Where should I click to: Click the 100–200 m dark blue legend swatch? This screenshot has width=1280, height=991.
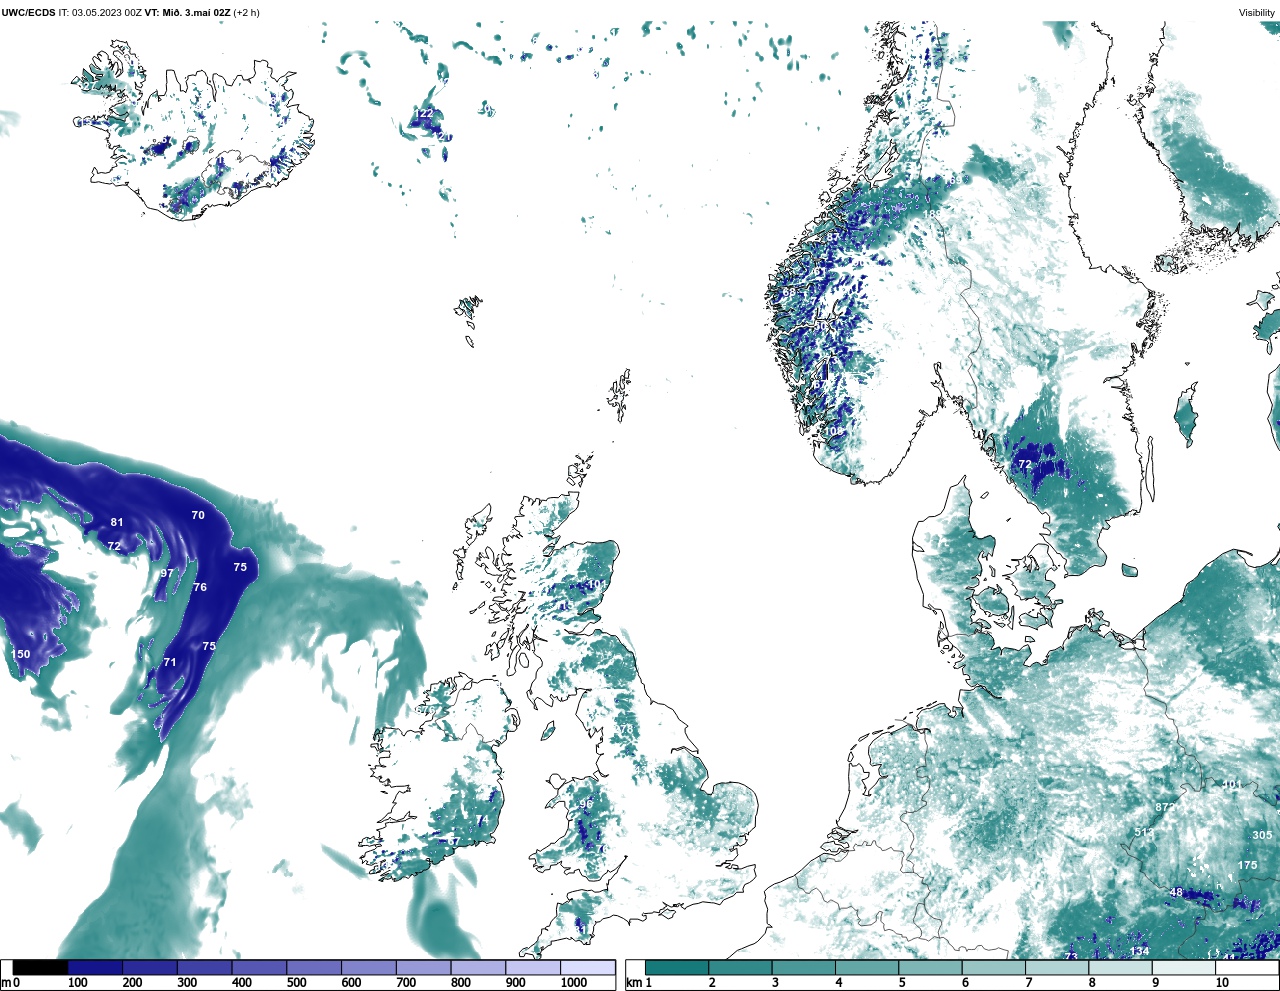pyautogui.click(x=95, y=967)
